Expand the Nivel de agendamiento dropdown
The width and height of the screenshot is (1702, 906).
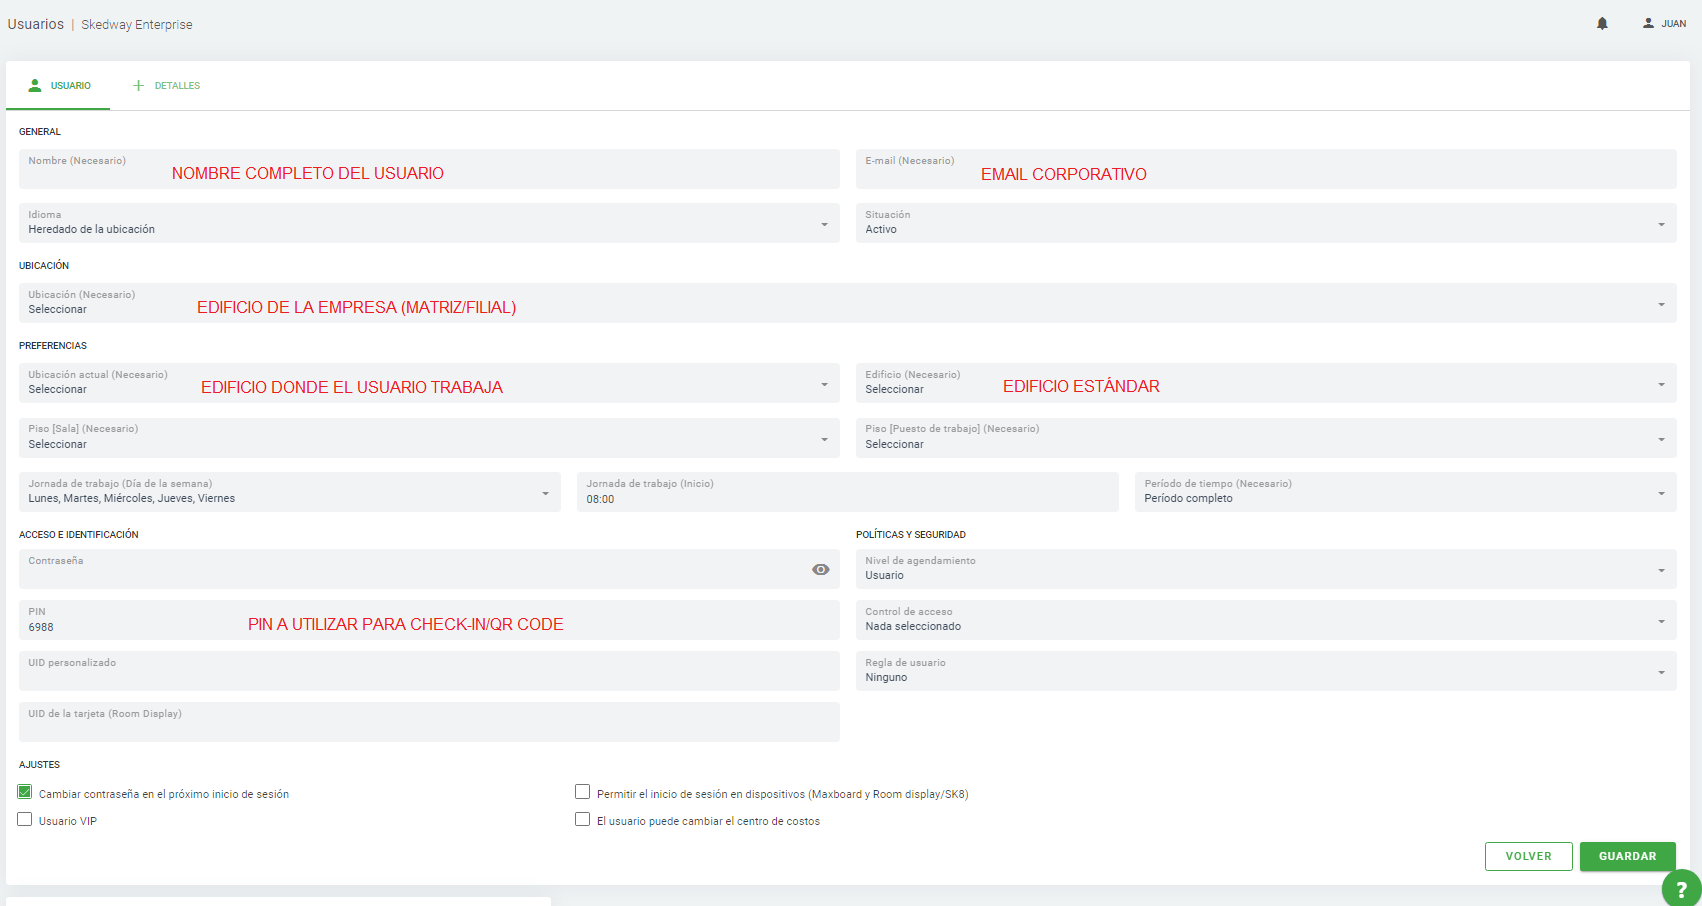[1265, 570]
